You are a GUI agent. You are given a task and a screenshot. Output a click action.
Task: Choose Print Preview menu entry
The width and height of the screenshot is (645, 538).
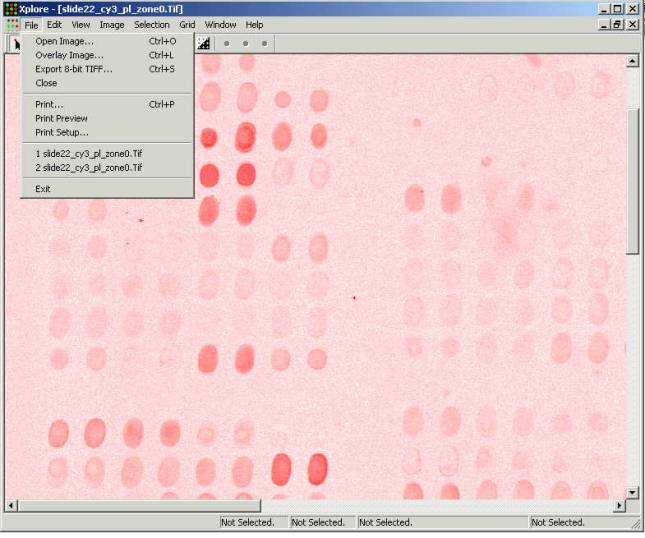pos(107,118)
